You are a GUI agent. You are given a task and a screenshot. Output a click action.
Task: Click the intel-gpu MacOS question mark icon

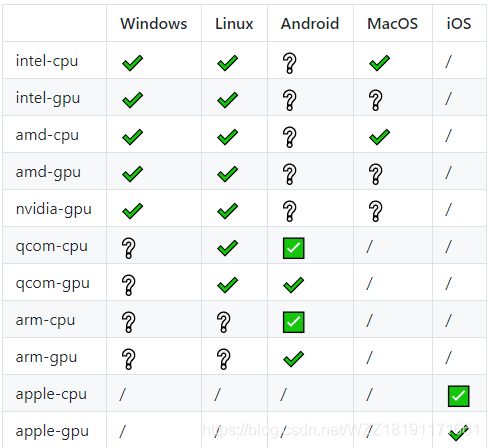(375, 100)
